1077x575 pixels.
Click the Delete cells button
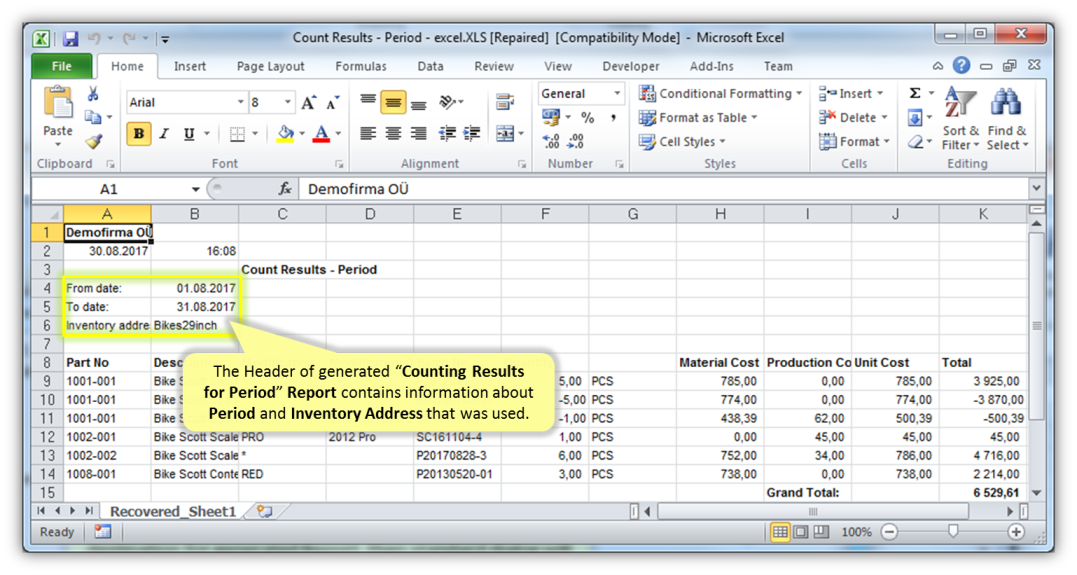point(853,117)
